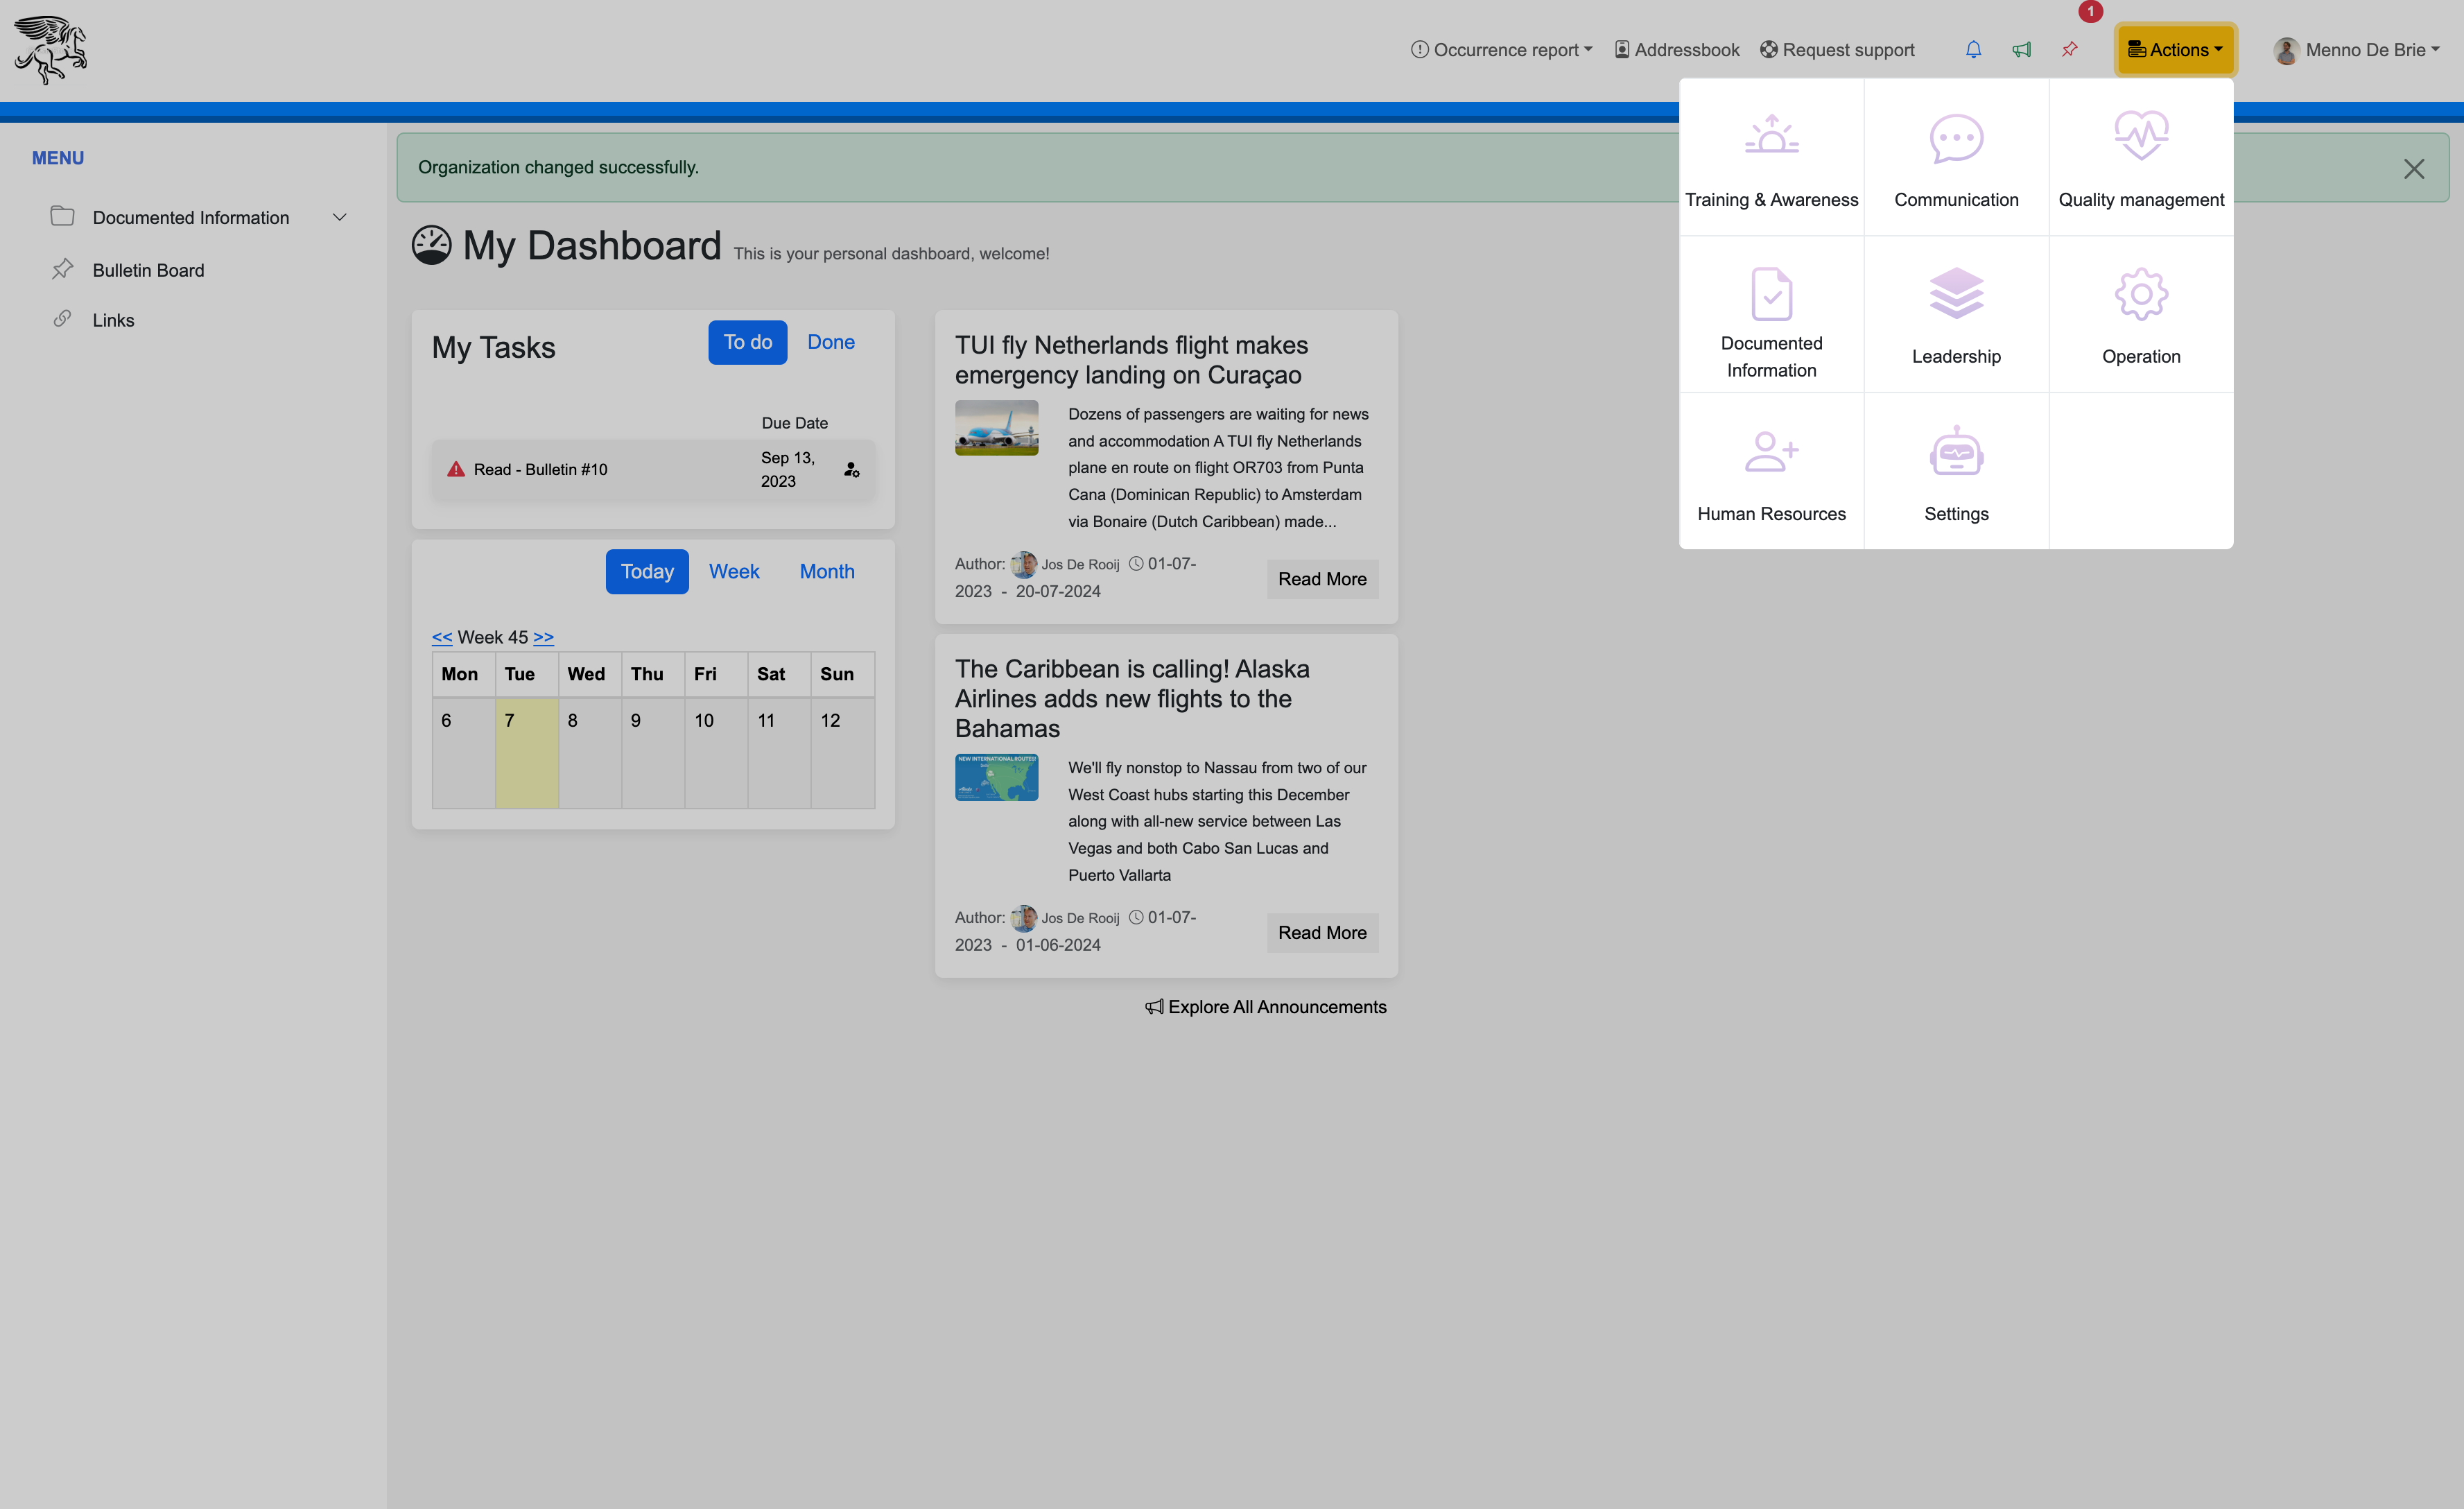The height and width of the screenshot is (1509, 2464).
Task: Open Documented Information action tile
Action: point(1771,318)
